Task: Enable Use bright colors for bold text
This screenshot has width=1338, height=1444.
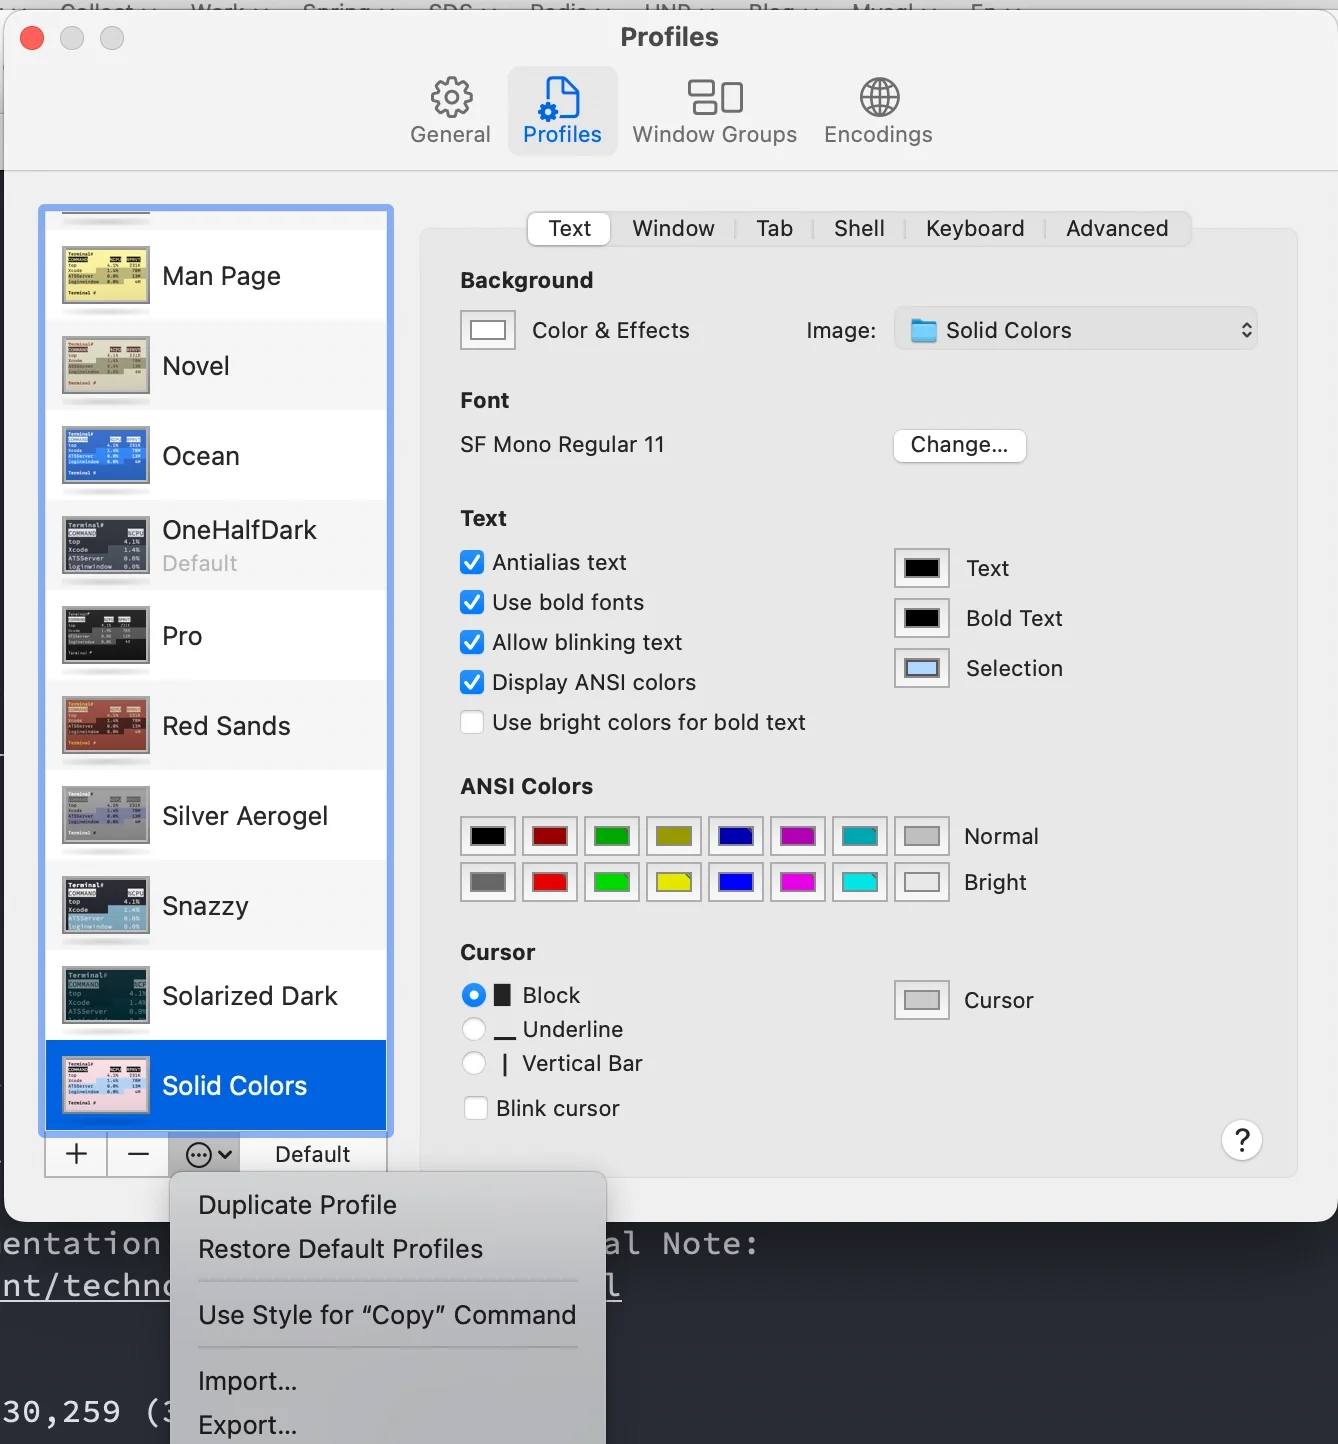Action: click(x=472, y=723)
